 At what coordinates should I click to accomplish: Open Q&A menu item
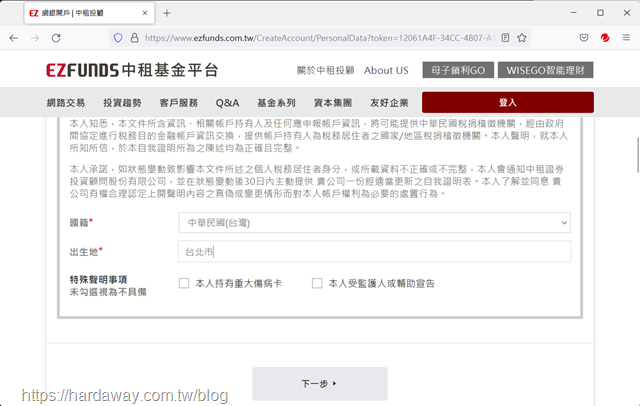[227, 103]
